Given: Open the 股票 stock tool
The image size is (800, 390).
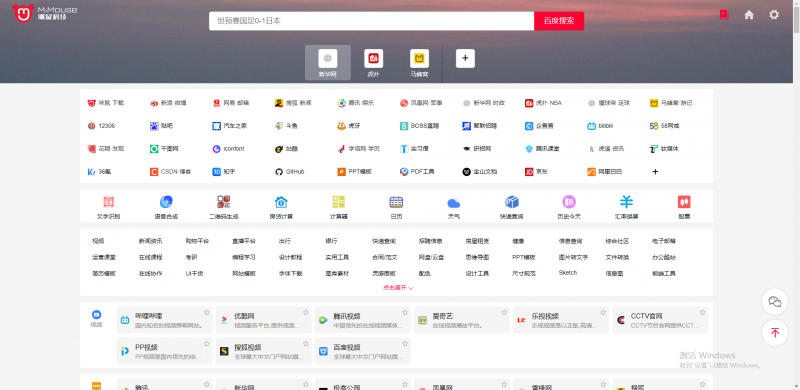Looking at the screenshot, I should pos(684,208).
